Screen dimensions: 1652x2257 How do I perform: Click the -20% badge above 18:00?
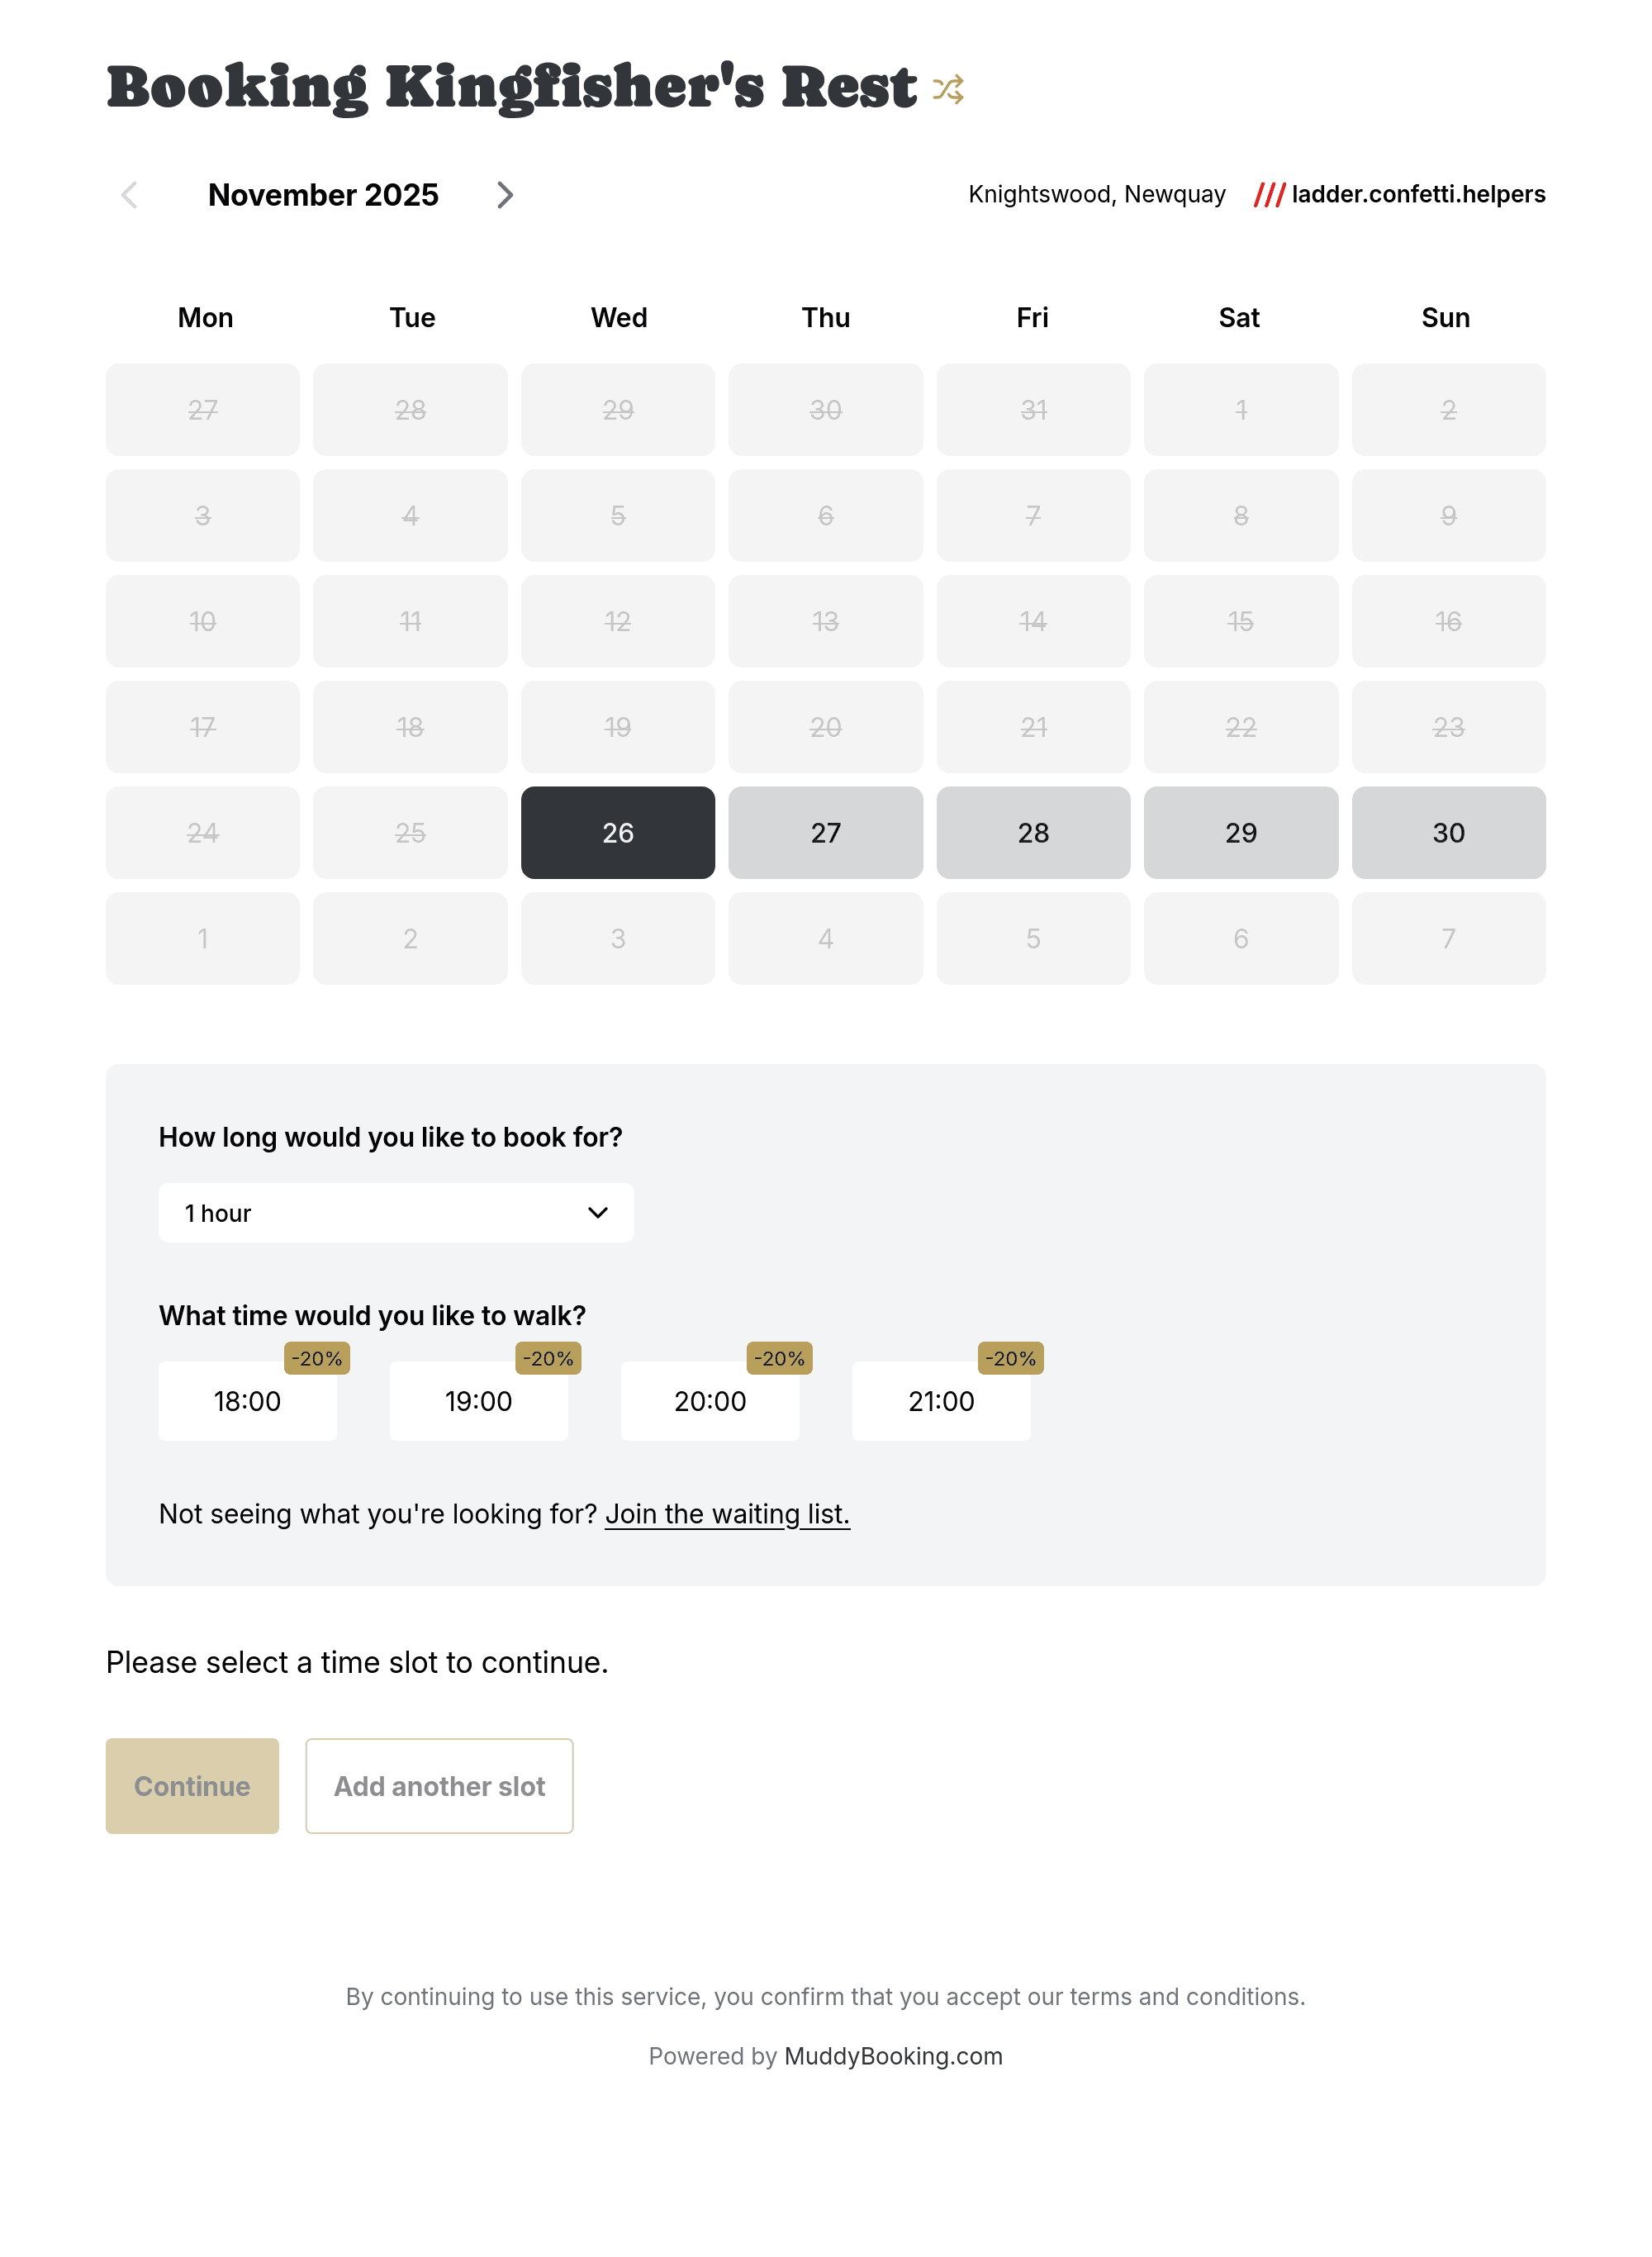click(x=316, y=1358)
